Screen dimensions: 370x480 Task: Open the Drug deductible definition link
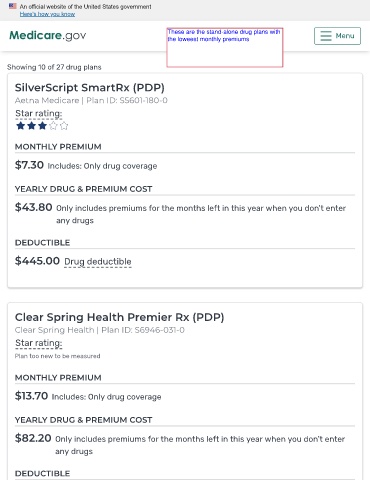coord(98,262)
